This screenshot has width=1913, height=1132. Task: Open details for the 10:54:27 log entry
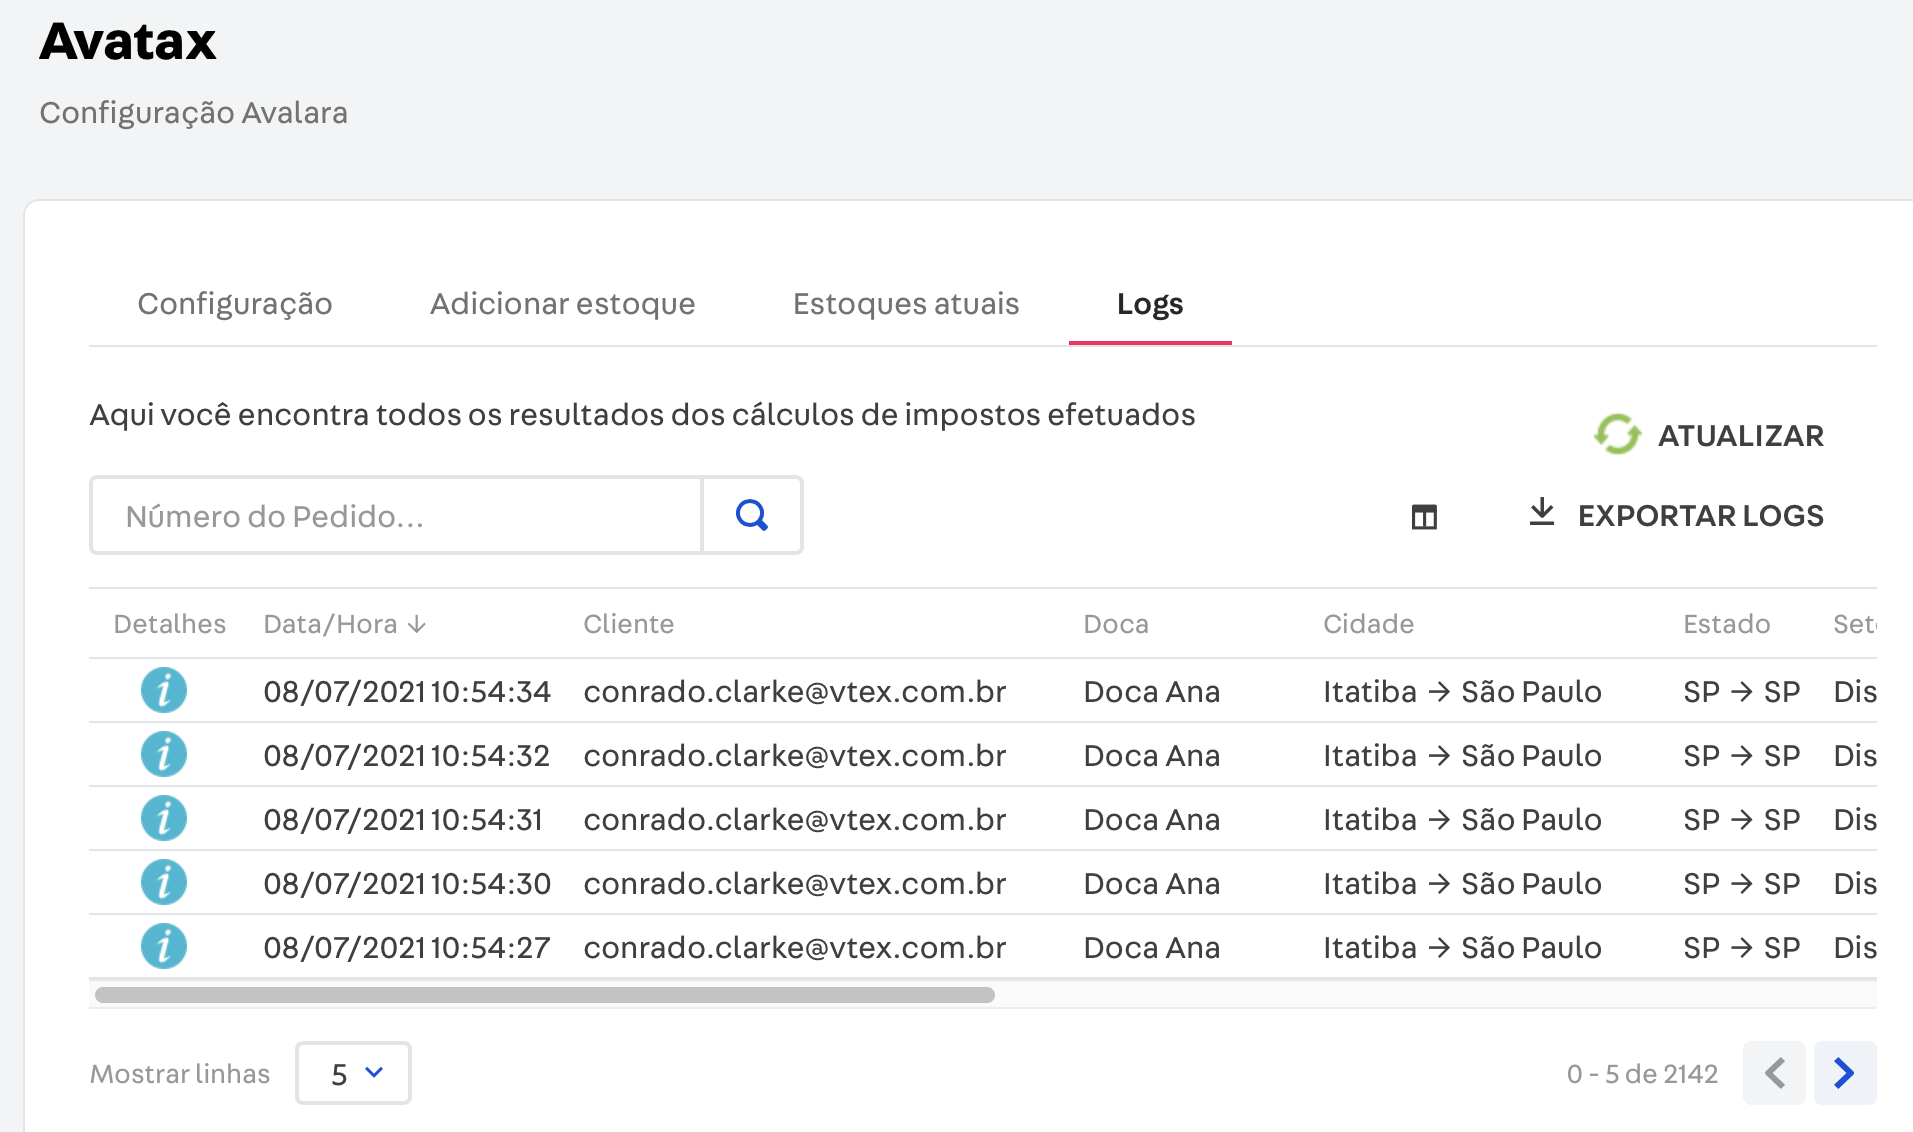tap(164, 946)
